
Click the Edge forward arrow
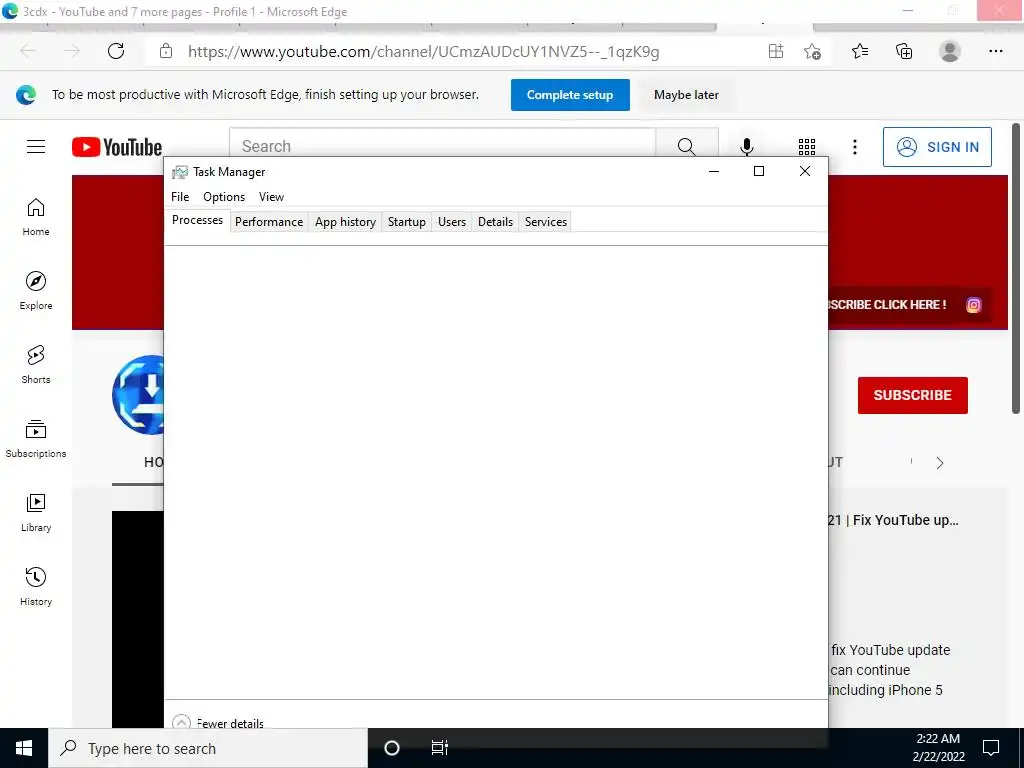(x=72, y=52)
